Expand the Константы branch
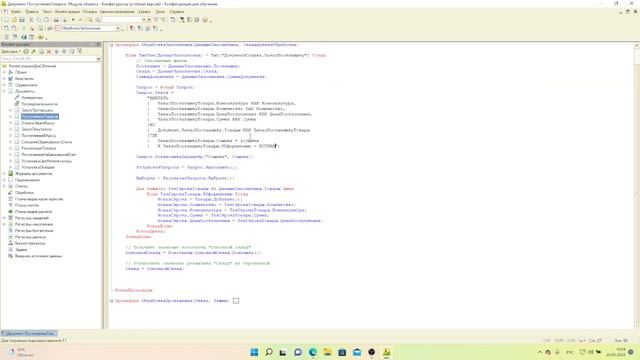The image size is (640, 360). [x=4, y=78]
